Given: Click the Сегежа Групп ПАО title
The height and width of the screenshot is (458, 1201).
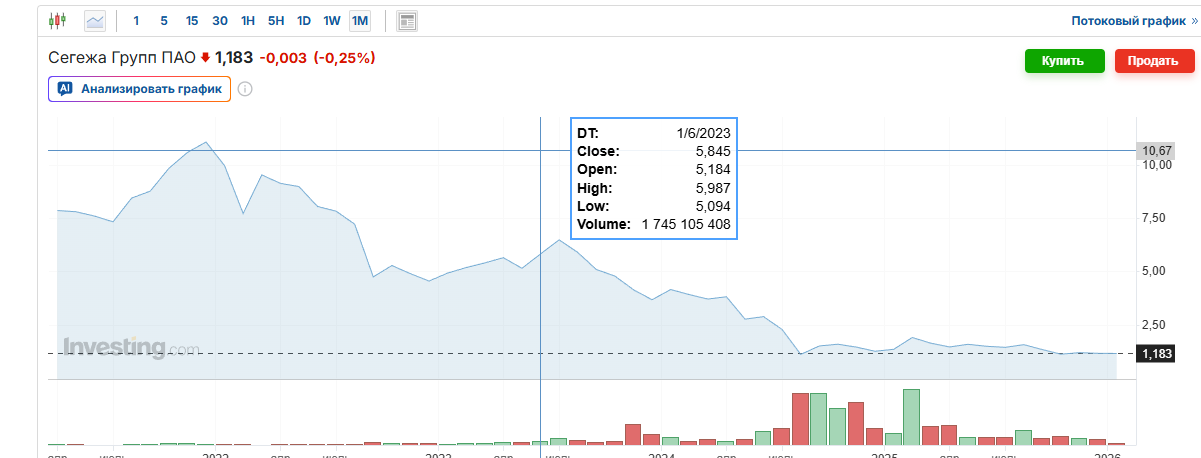Looking at the screenshot, I should [x=121, y=58].
